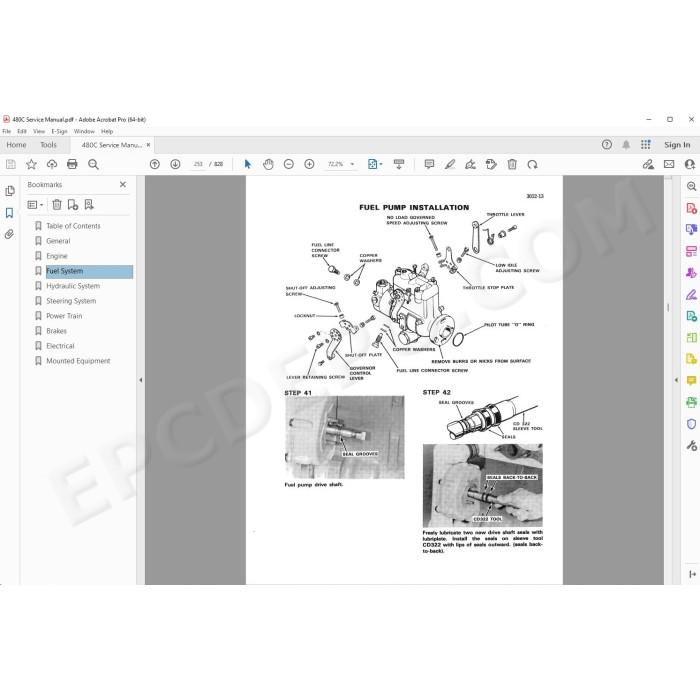Open the Fit page options dropdown
This screenshot has height=700, width=700.
(375, 164)
